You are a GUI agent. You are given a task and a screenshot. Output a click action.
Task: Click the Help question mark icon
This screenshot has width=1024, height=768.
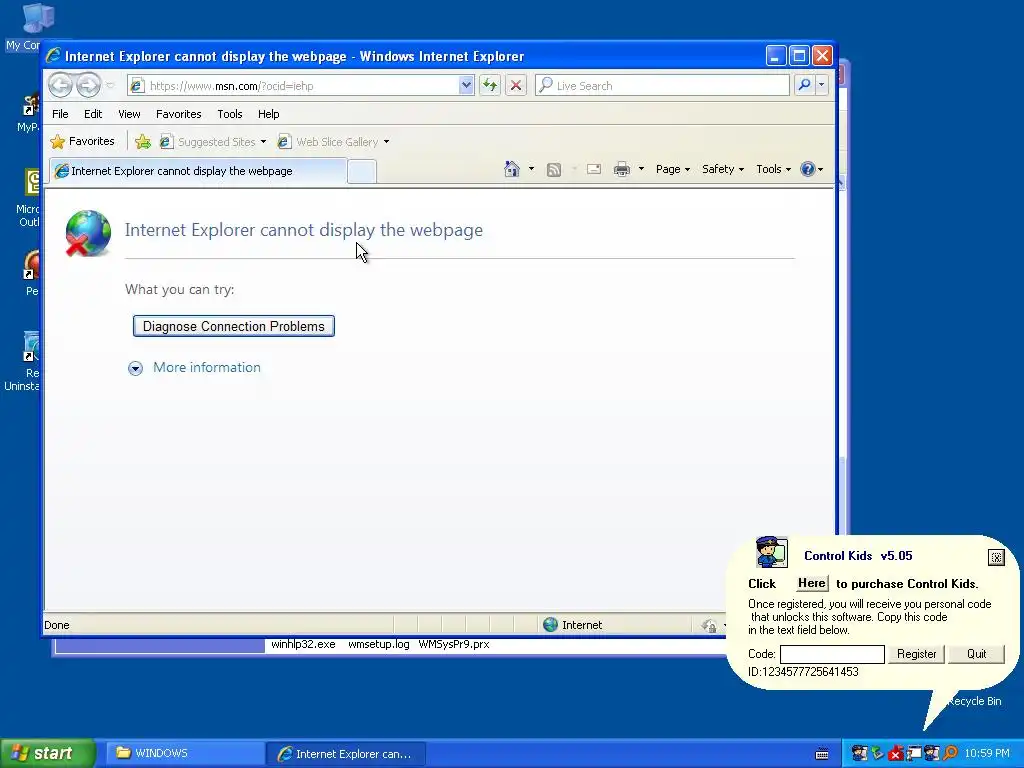(x=808, y=169)
